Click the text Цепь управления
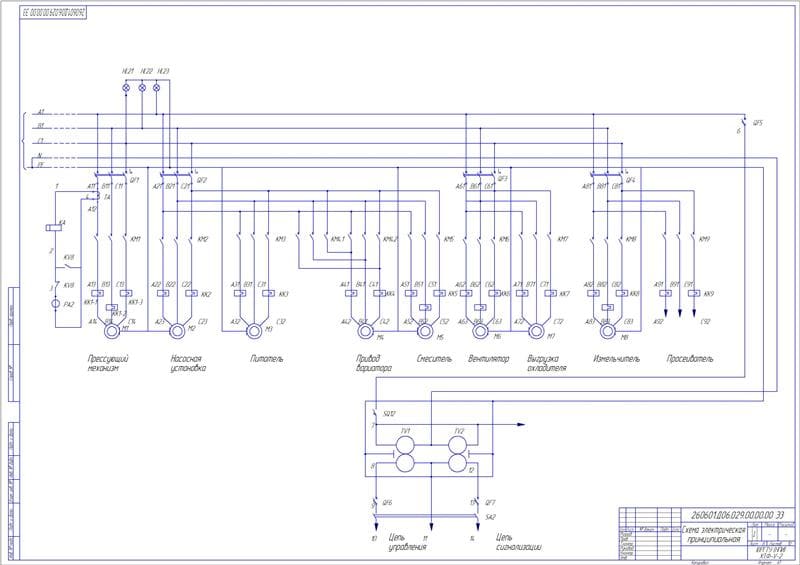This screenshot has height=565, width=800. point(407,542)
